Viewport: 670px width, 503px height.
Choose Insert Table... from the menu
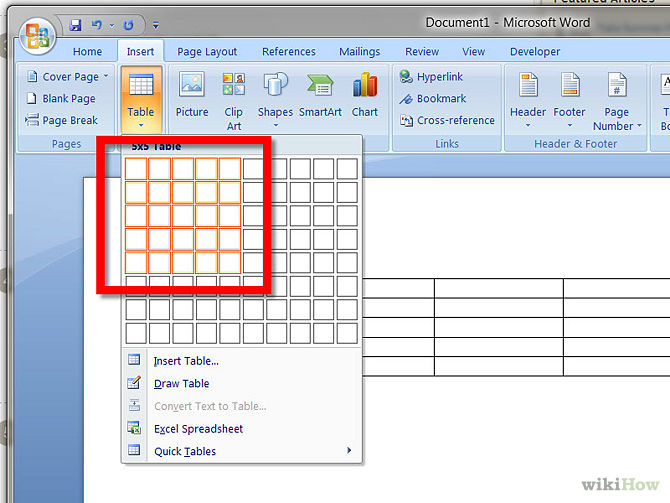tap(186, 361)
